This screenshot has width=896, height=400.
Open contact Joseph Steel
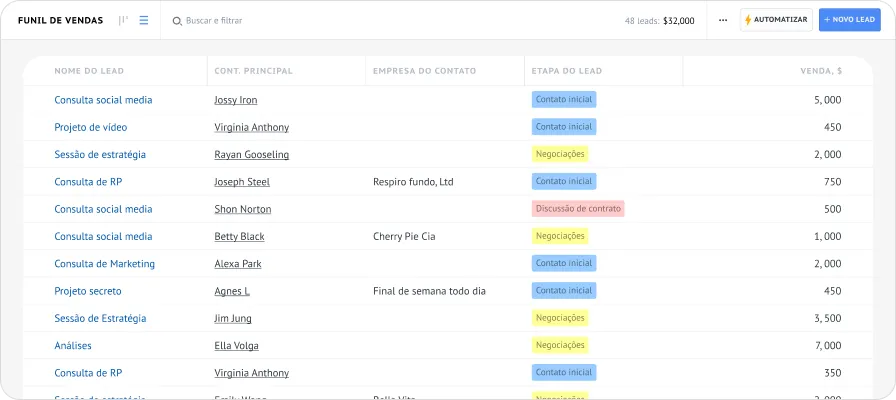point(242,182)
